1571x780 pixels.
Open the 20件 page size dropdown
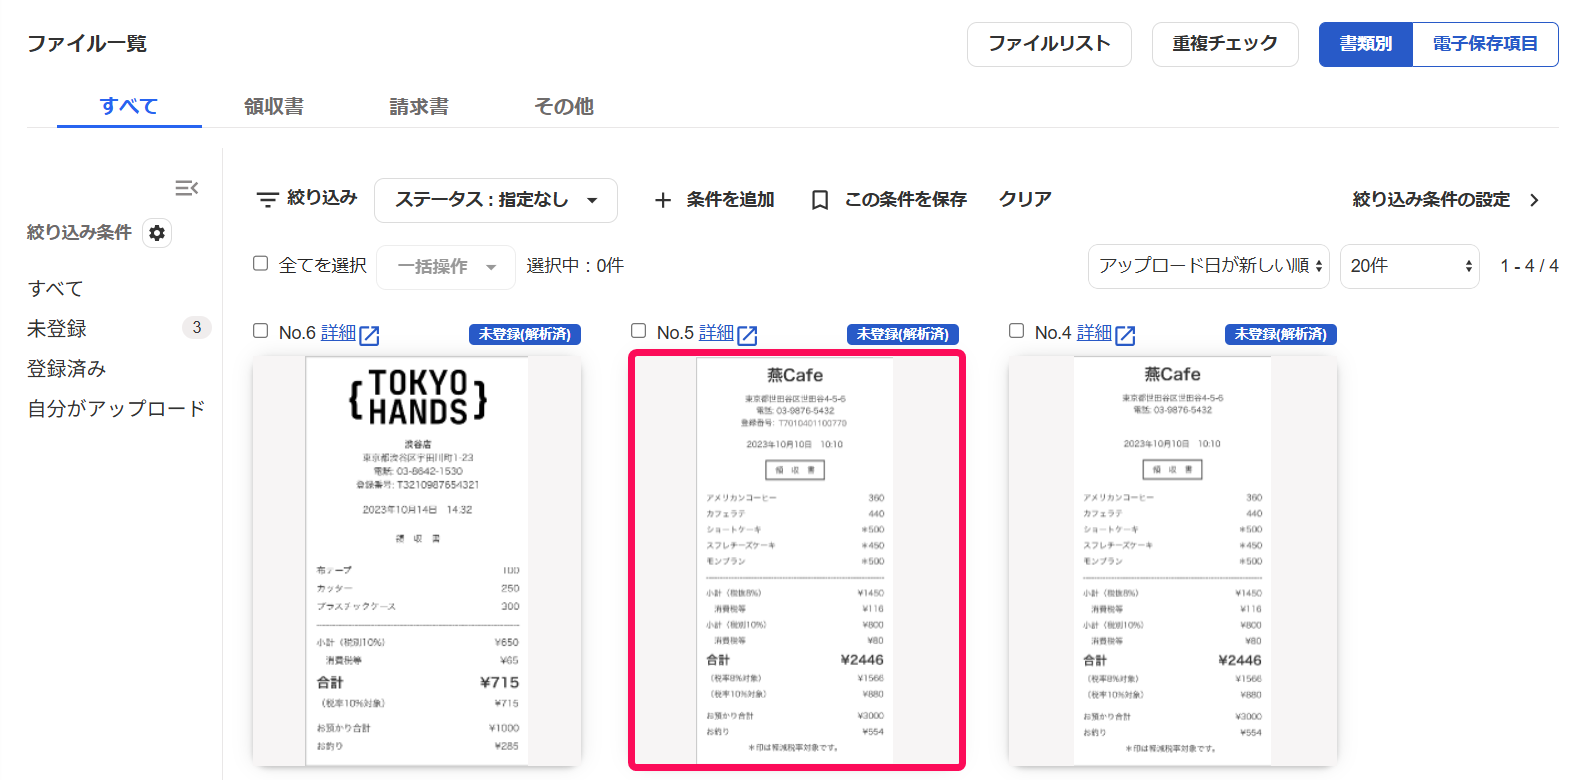point(1410,266)
